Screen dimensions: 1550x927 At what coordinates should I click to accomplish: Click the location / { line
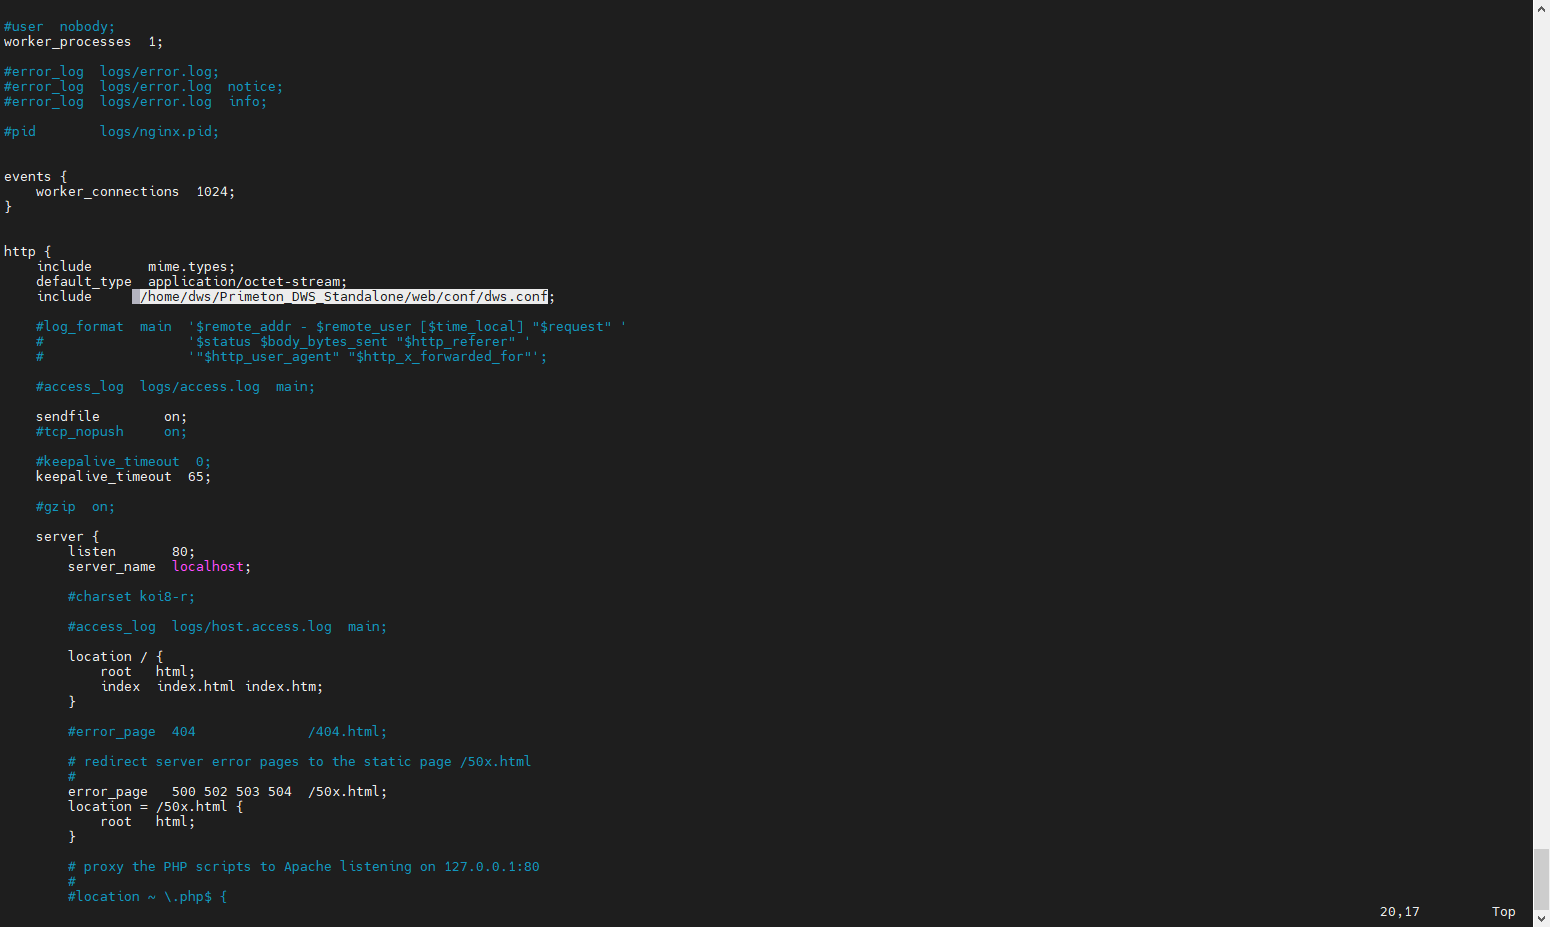click(110, 656)
